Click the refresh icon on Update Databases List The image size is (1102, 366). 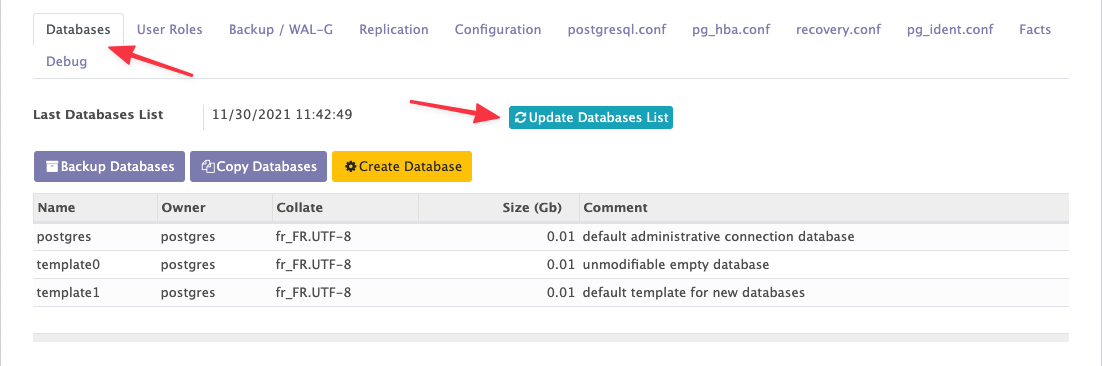tap(521, 118)
